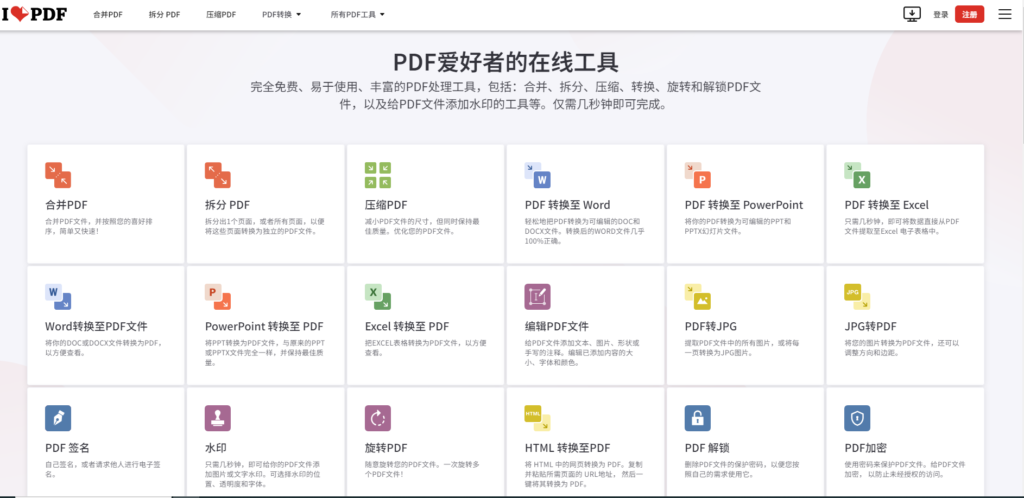Open the hamburger menu icon
The height and width of the screenshot is (498, 1024).
(x=1004, y=14)
